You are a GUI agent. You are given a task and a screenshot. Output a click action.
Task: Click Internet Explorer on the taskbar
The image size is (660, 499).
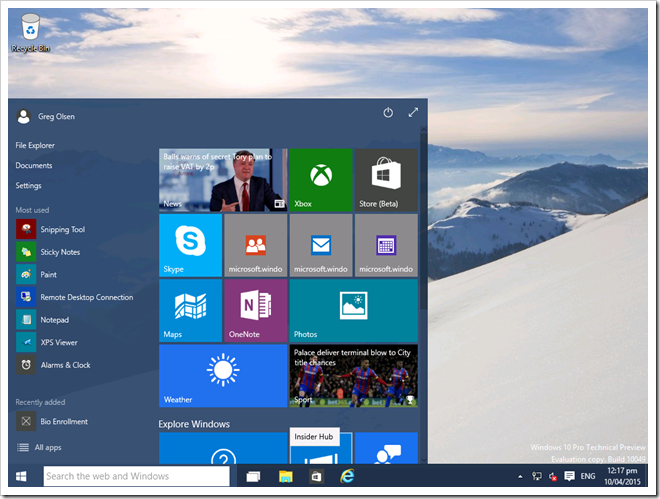coord(348,477)
